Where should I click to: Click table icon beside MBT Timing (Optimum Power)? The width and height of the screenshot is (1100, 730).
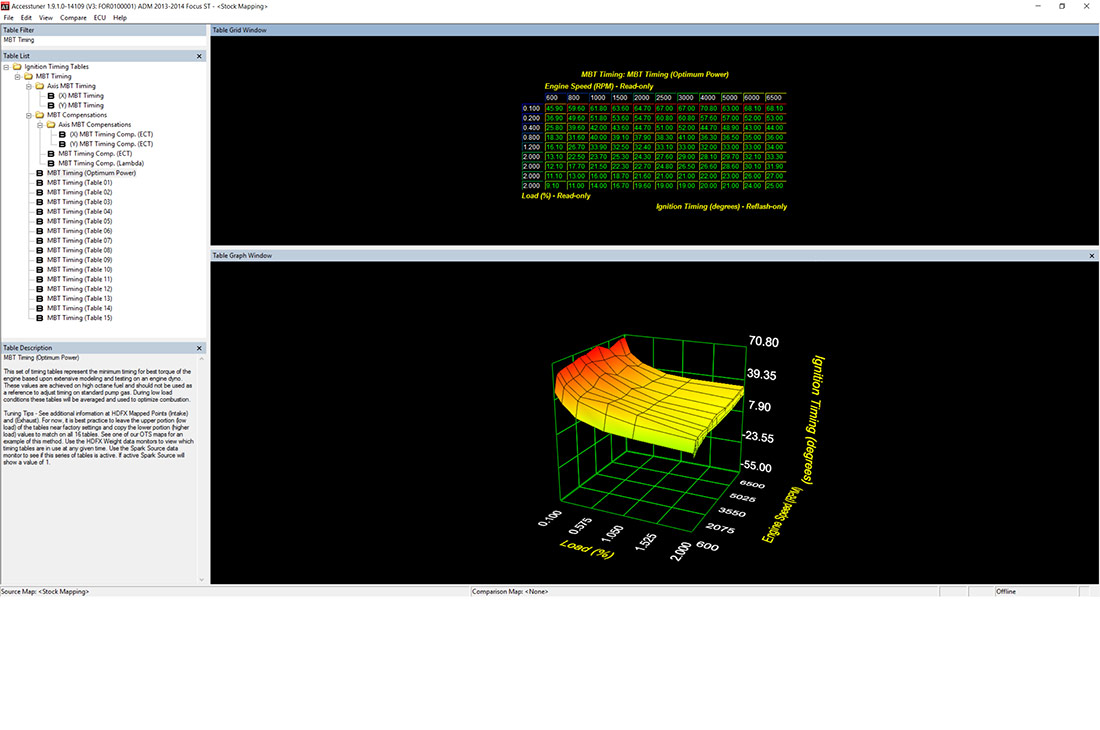click(x=39, y=173)
